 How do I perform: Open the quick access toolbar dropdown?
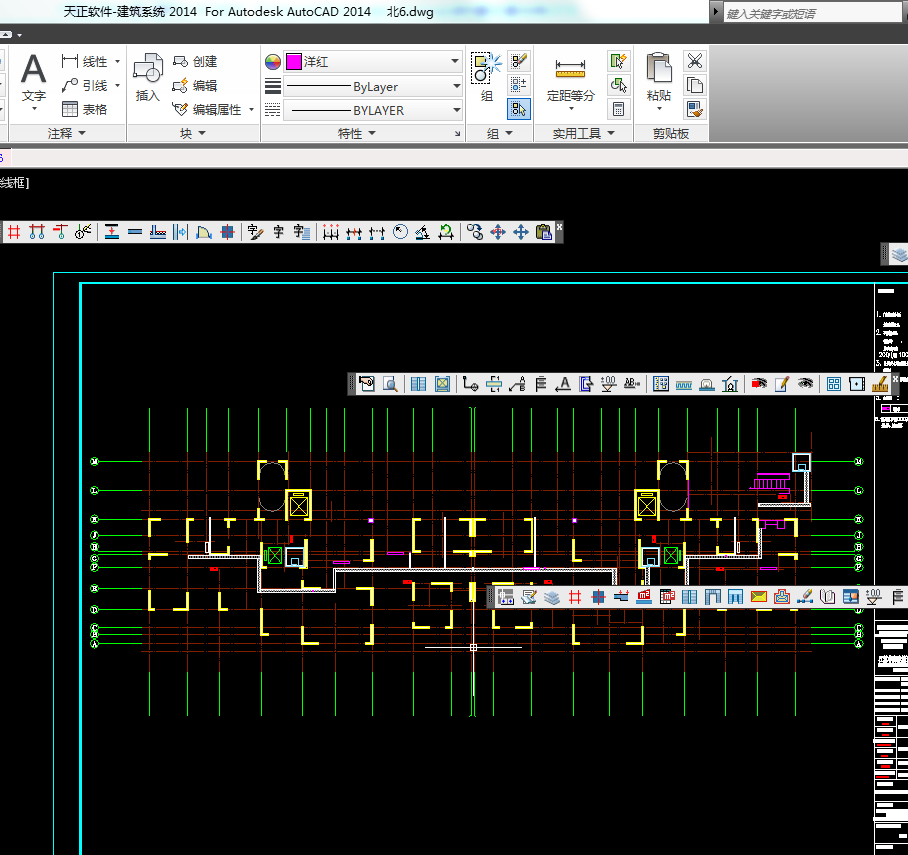pos(19,35)
